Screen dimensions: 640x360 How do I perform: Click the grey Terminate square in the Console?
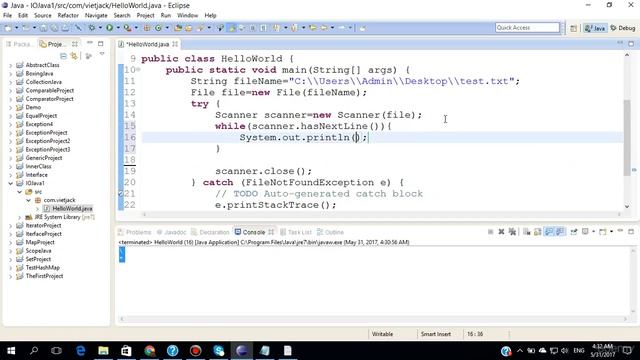490,232
